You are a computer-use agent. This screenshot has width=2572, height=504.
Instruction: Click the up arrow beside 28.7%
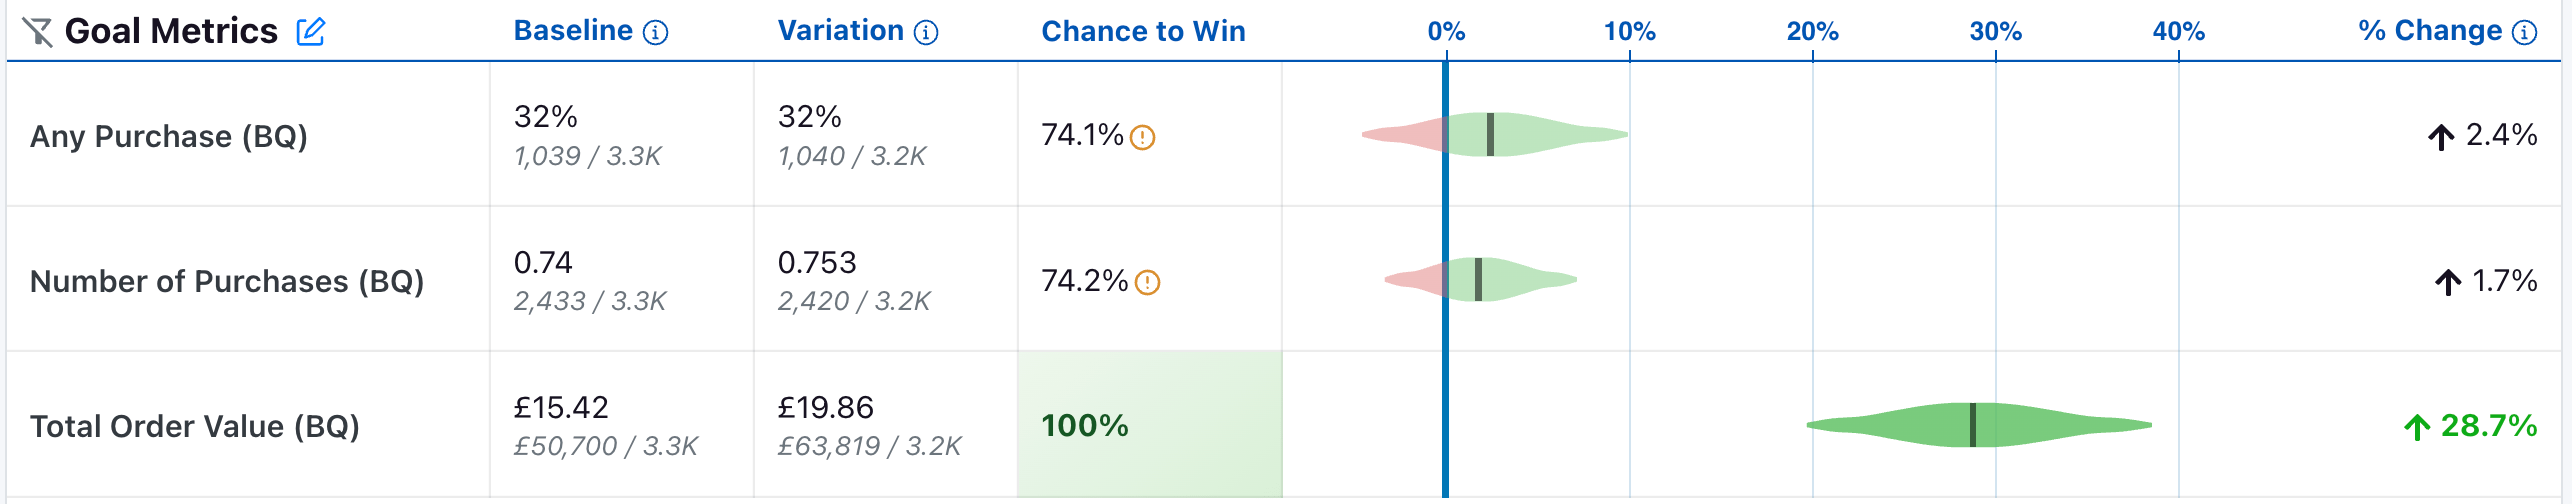pos(2417,427)
